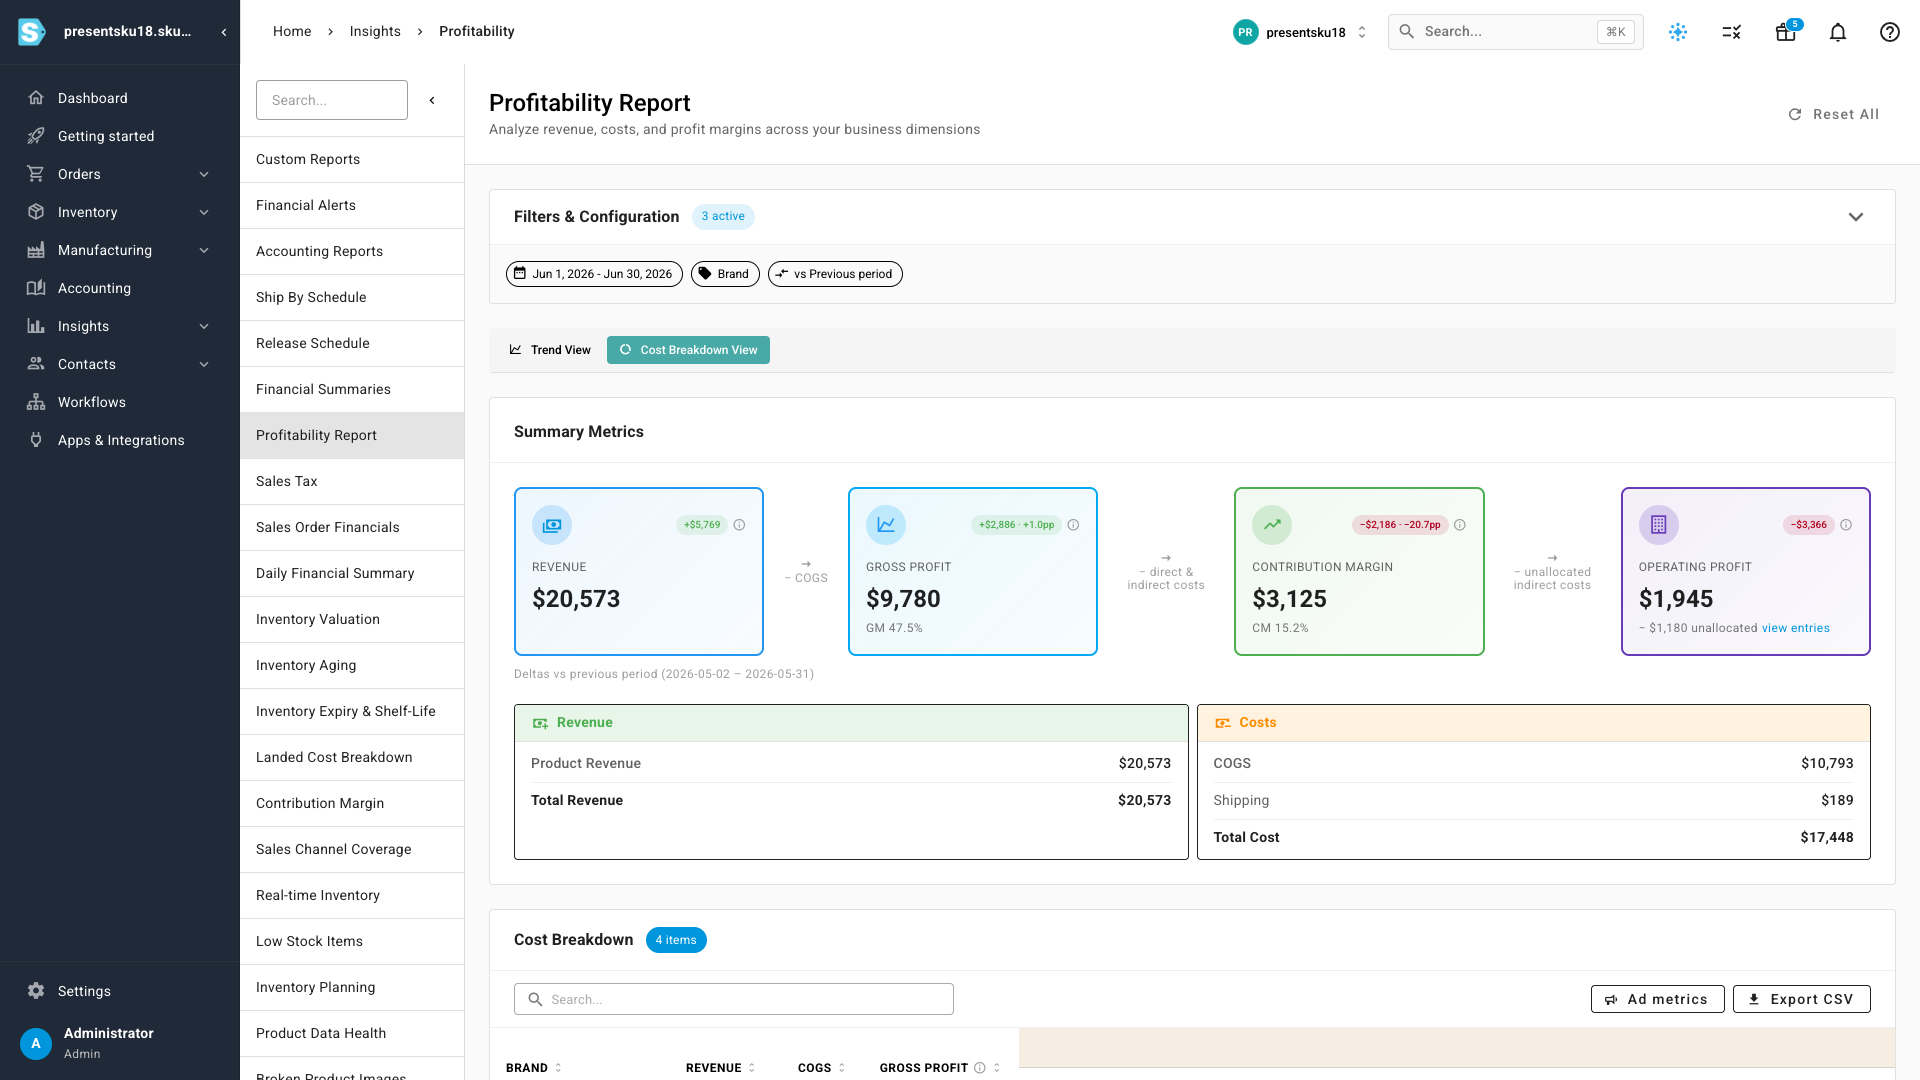Click the Workflows hierarchy icon
1920x1080 pixels.
click(36, 402)
